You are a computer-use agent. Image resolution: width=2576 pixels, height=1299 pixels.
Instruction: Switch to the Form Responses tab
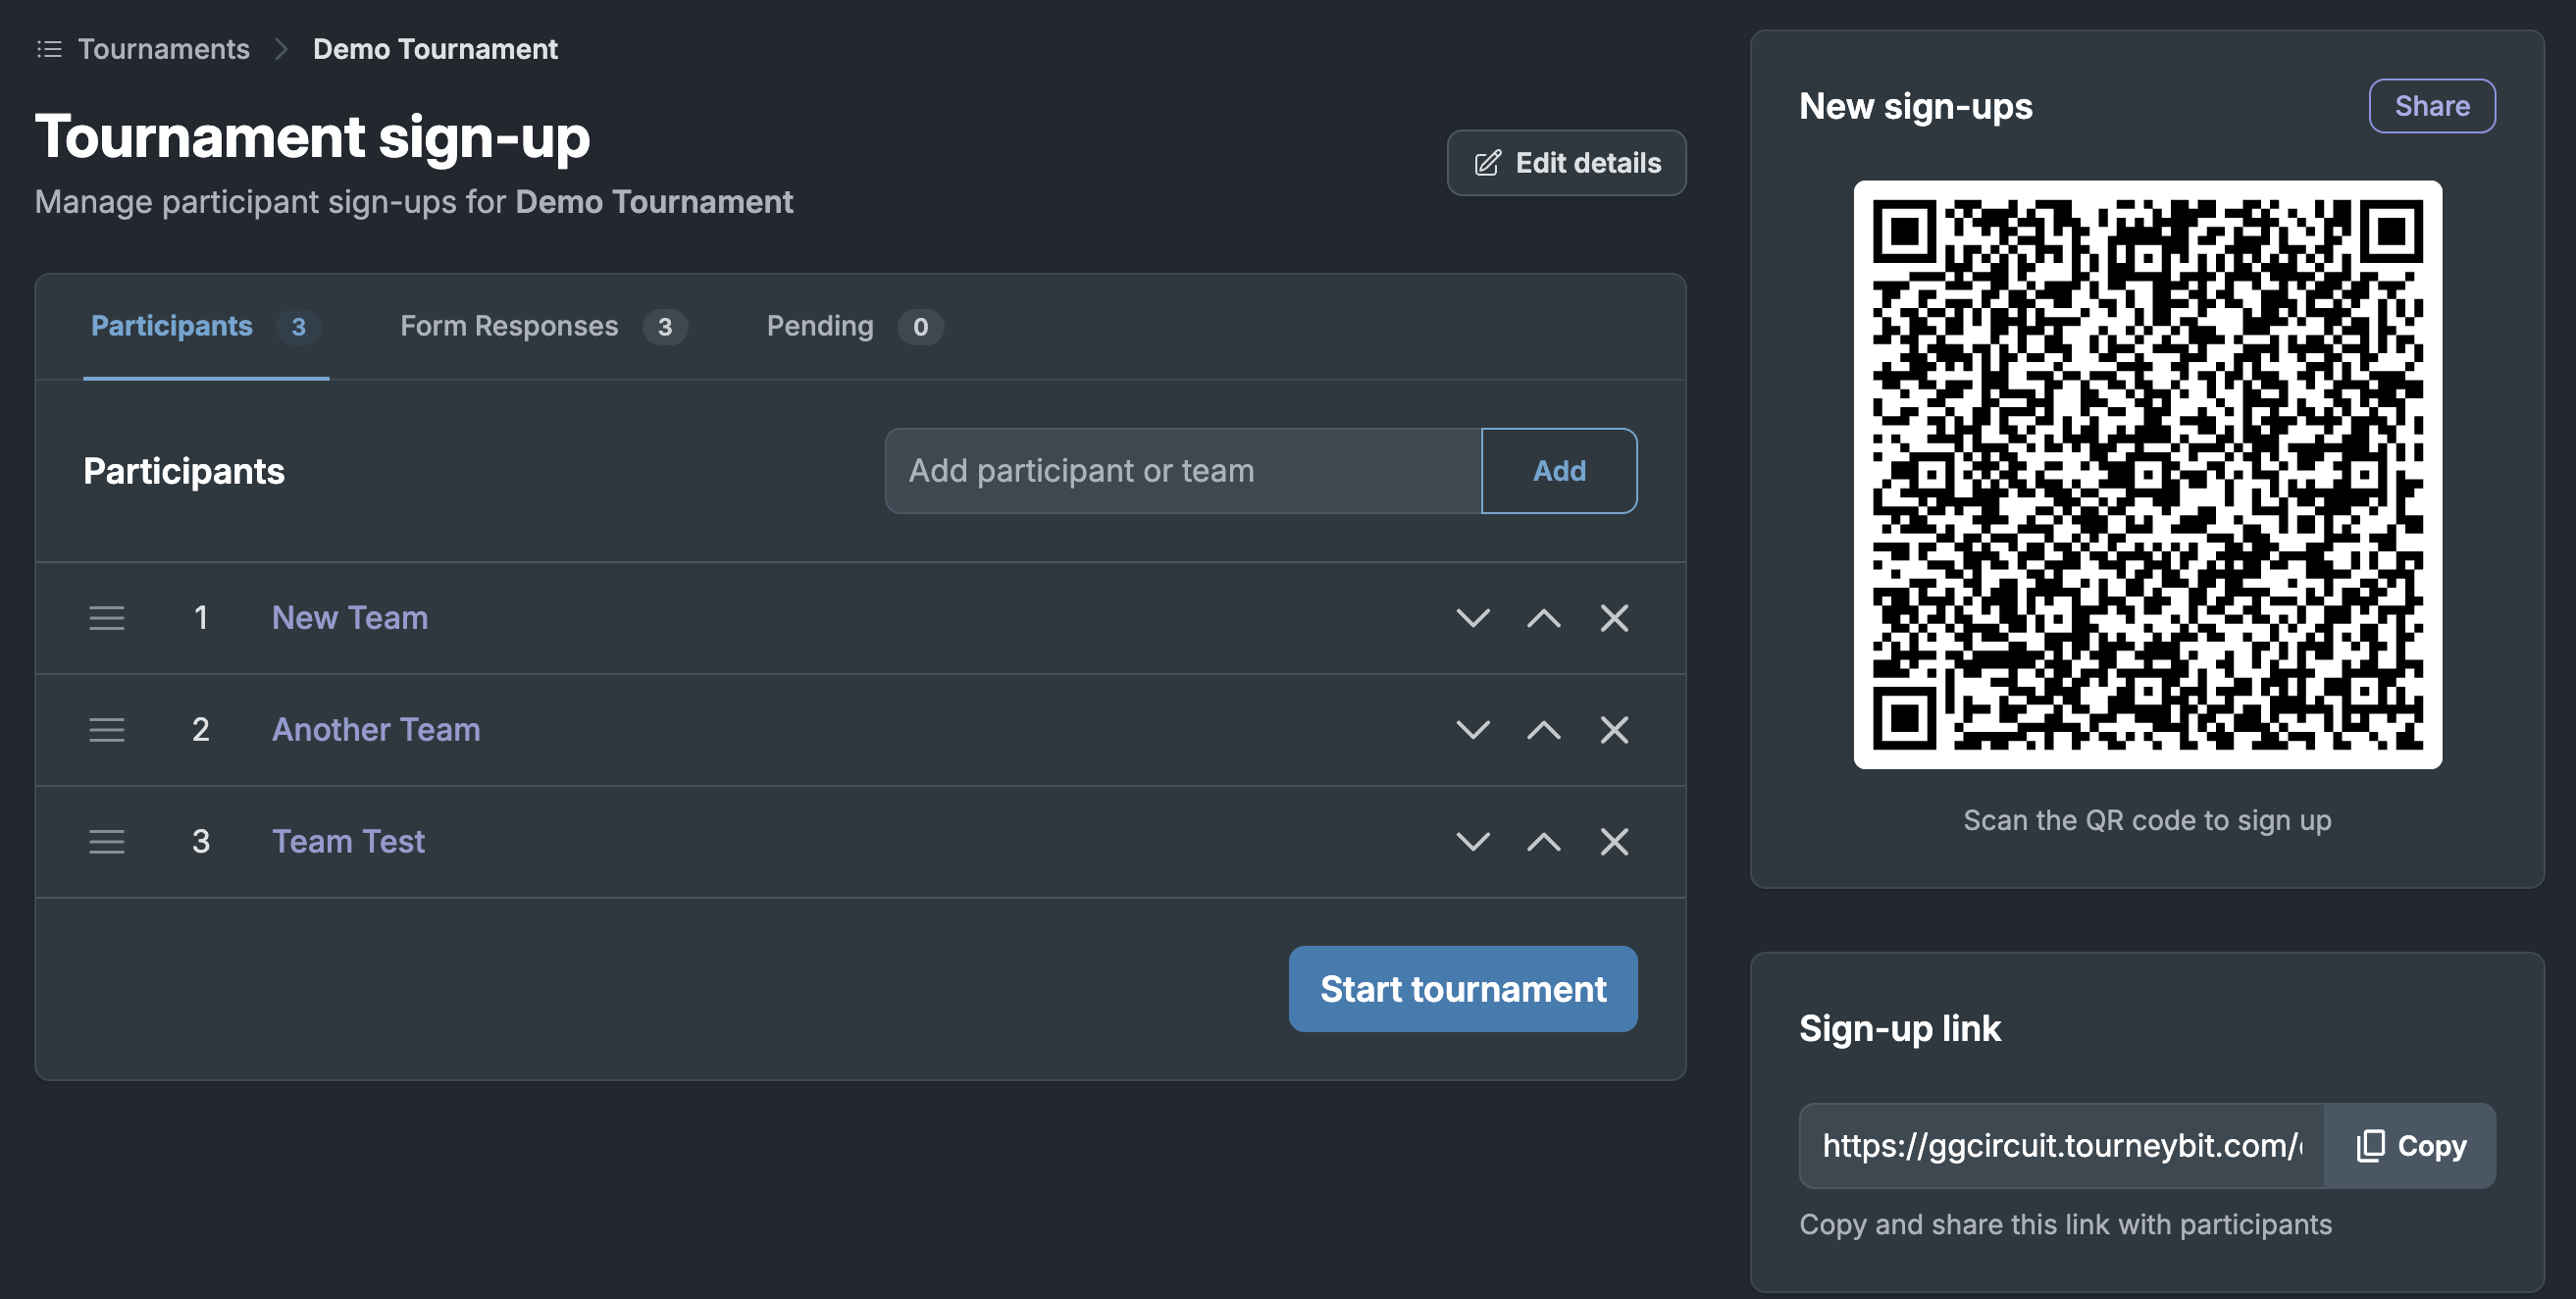click(543, 326)
